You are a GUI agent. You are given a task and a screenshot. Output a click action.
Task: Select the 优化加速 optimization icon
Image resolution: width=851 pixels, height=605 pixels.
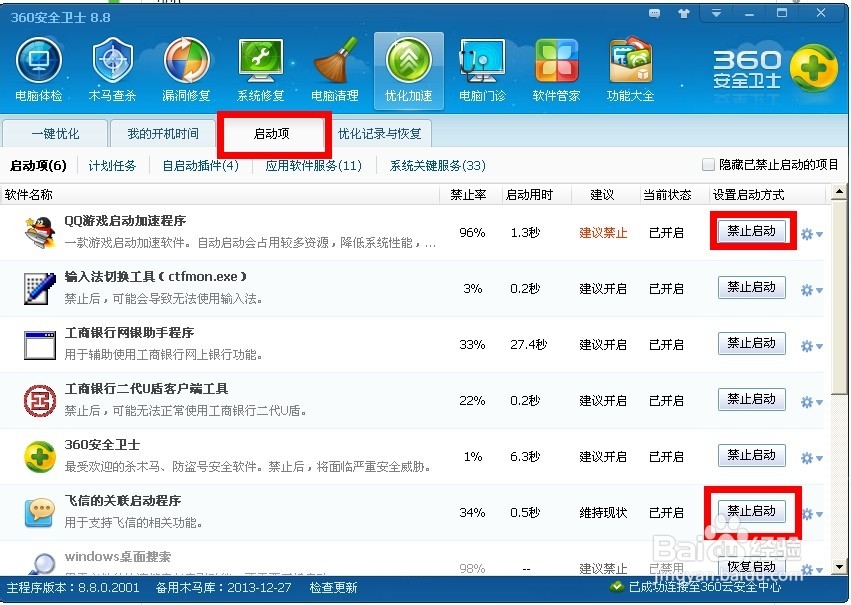409,70
